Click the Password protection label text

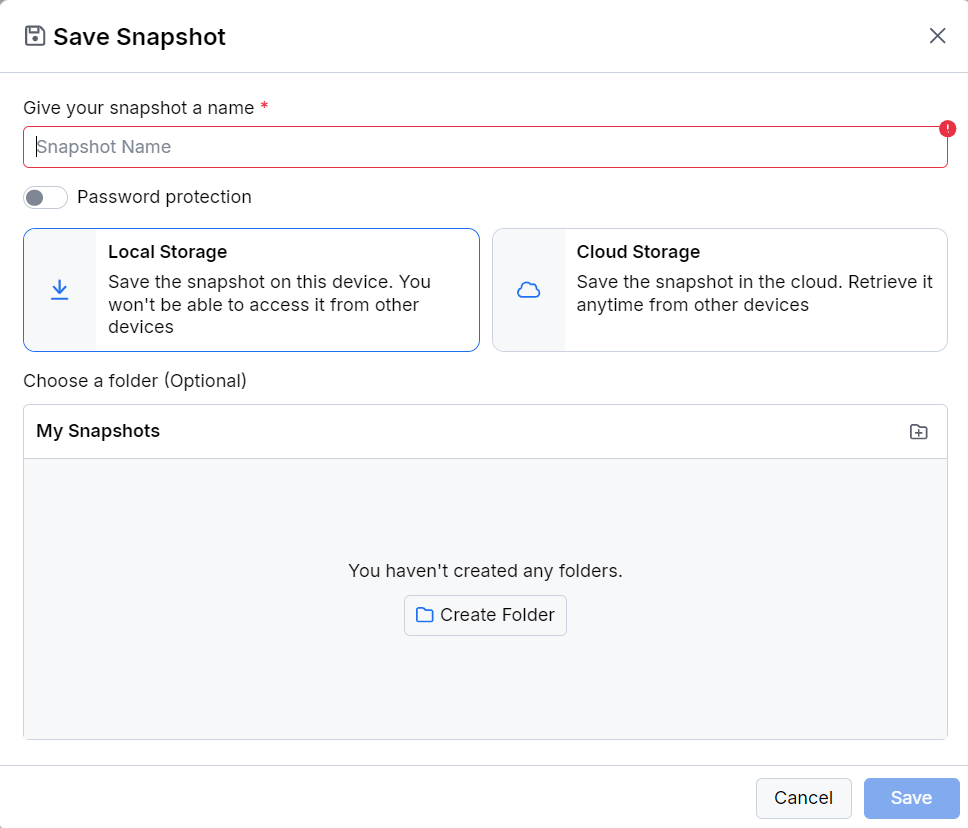coord(164,197)
